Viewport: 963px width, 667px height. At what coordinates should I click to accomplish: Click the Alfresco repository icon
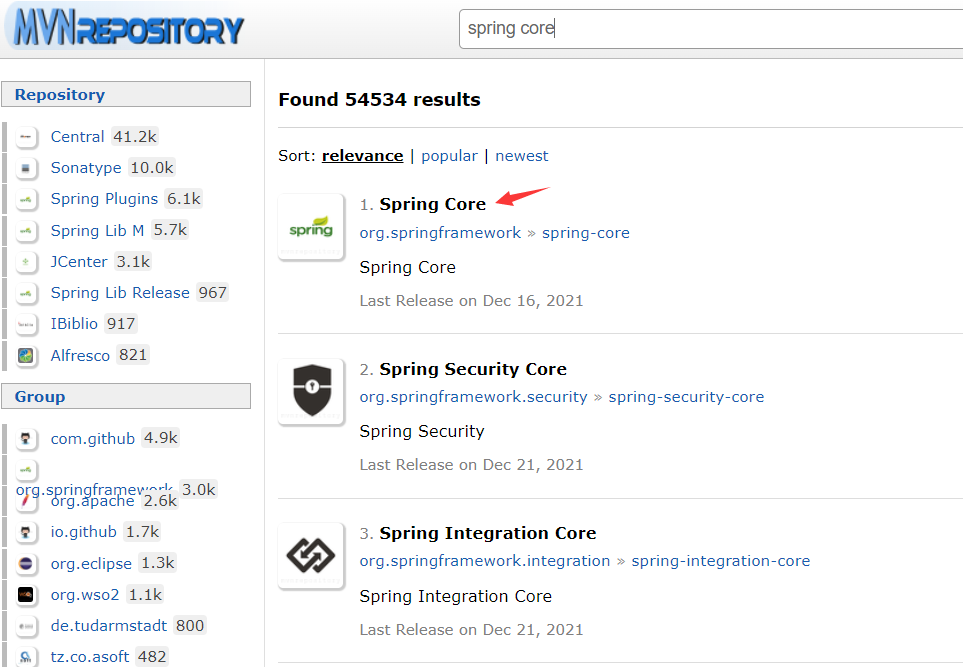coord(27,355)
